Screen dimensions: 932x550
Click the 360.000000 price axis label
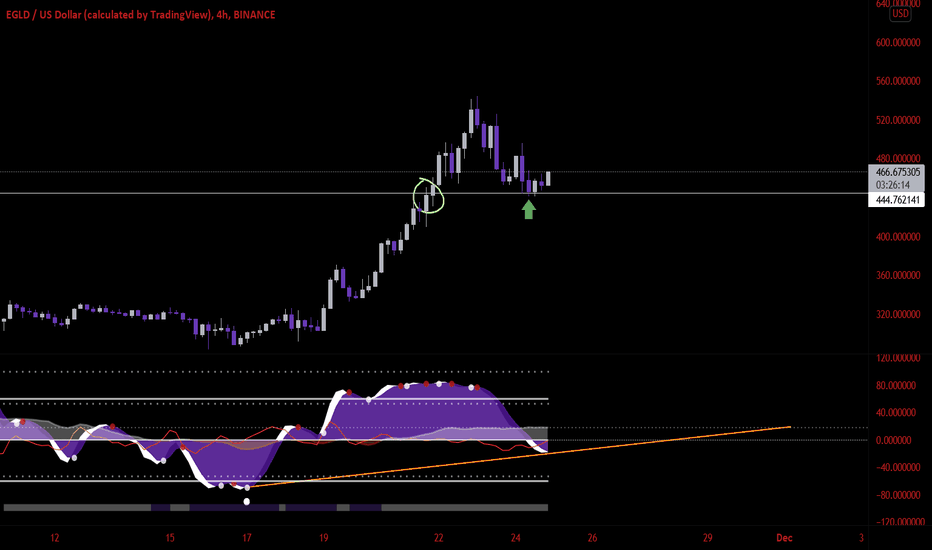click(x=898, y=275)
